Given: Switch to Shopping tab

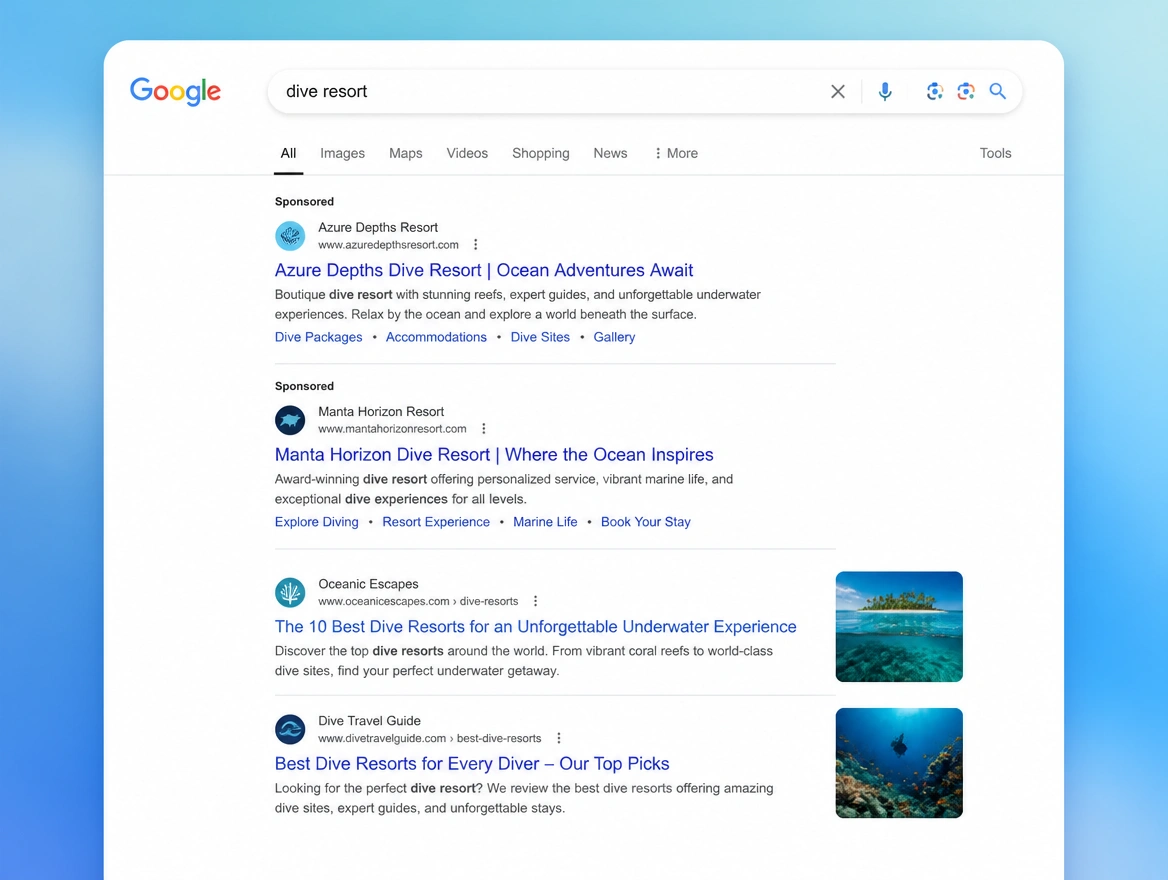Looking at the screenshot, I should coord(541,153).
